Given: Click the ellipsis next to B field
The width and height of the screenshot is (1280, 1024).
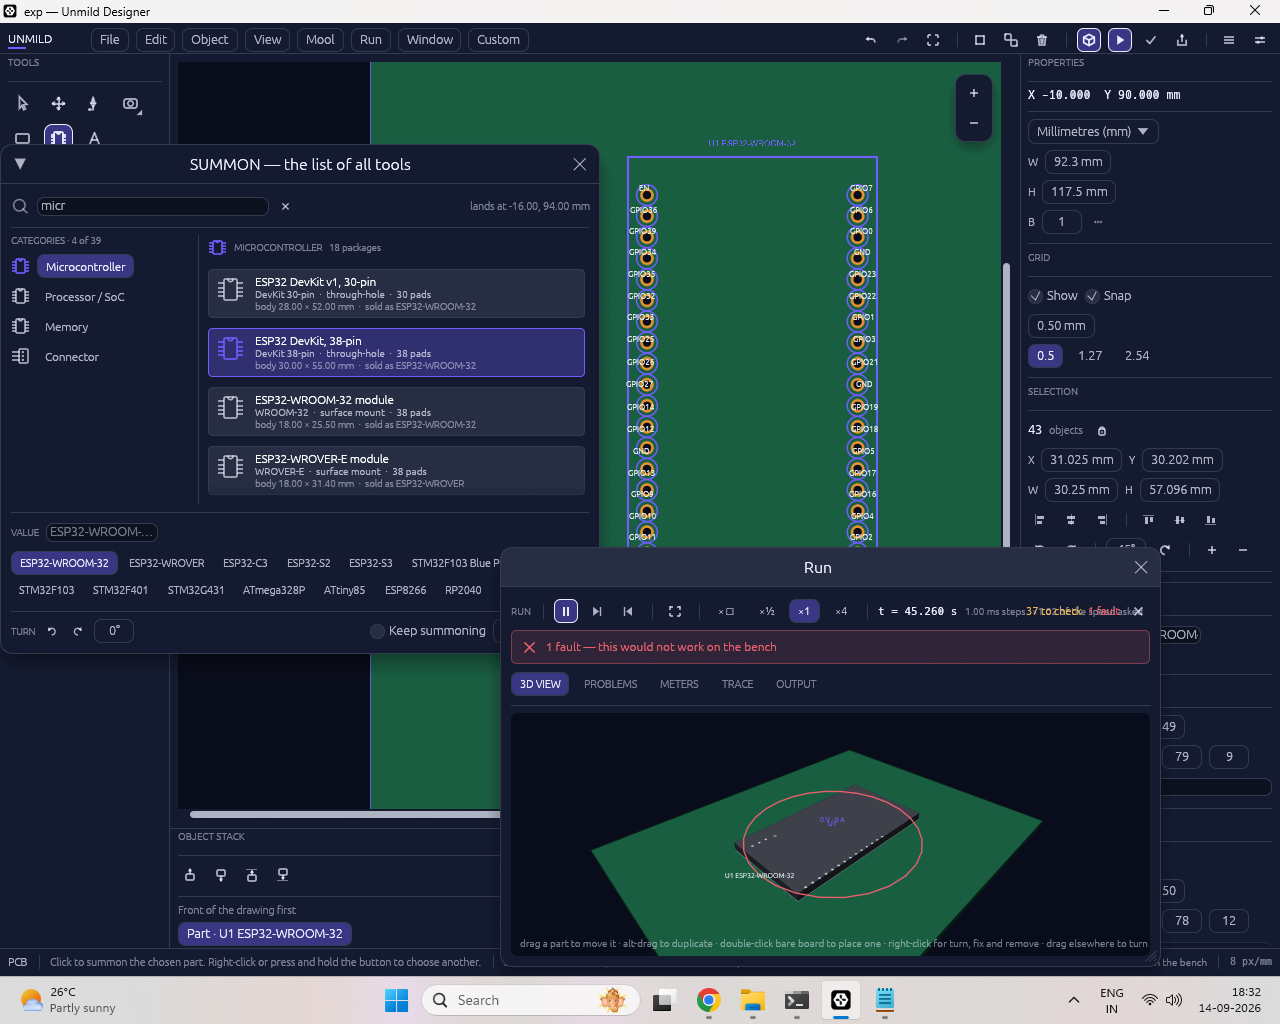Looking at the screenshot, I should pos(1098,222).
